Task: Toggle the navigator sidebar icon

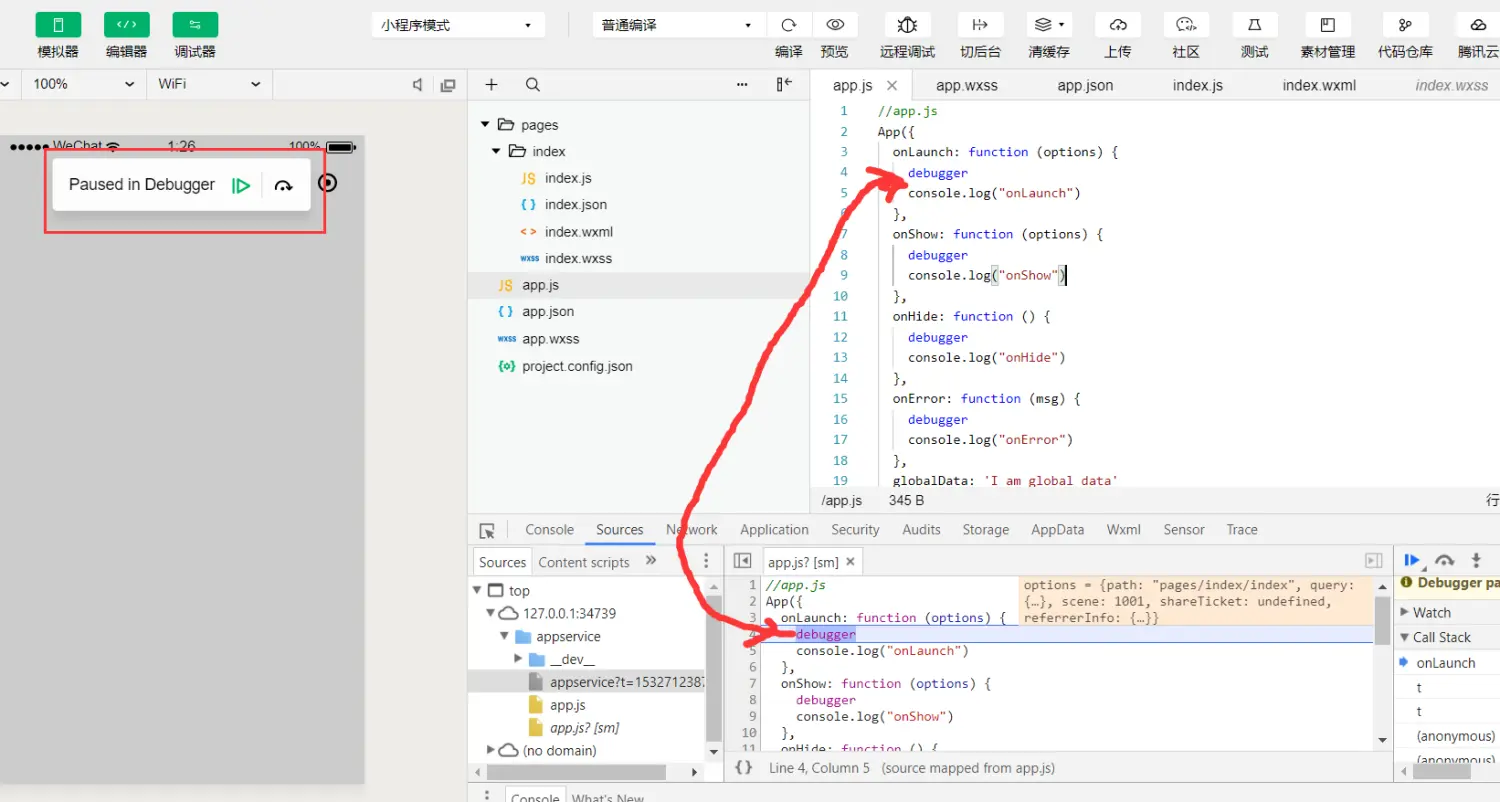Action: (x=742, y=561)
